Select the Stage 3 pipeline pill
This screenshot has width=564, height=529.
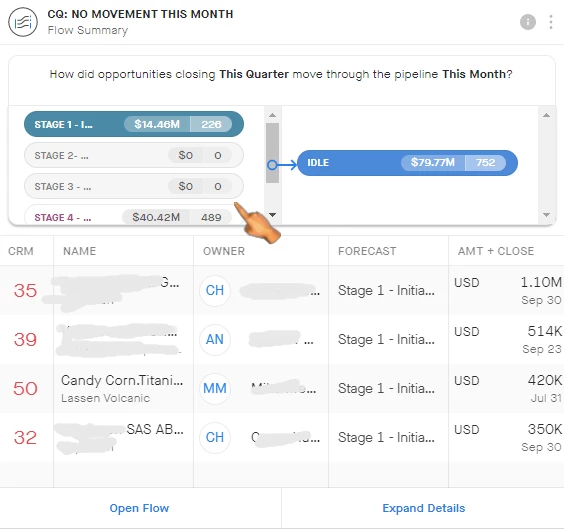point(134,186)
